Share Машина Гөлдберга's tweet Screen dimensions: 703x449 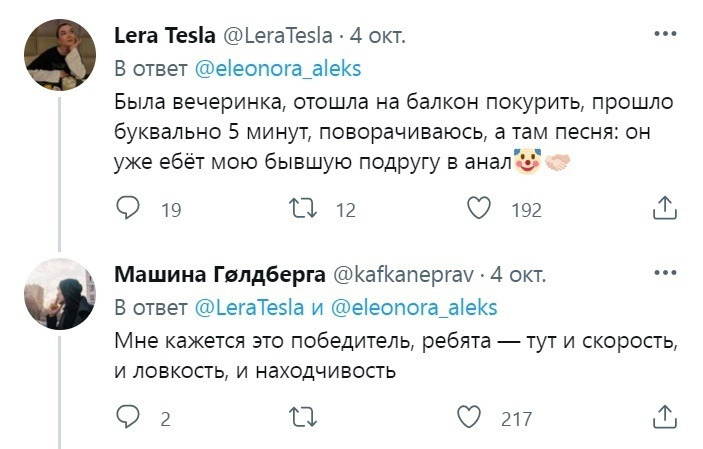click(664, 417)
